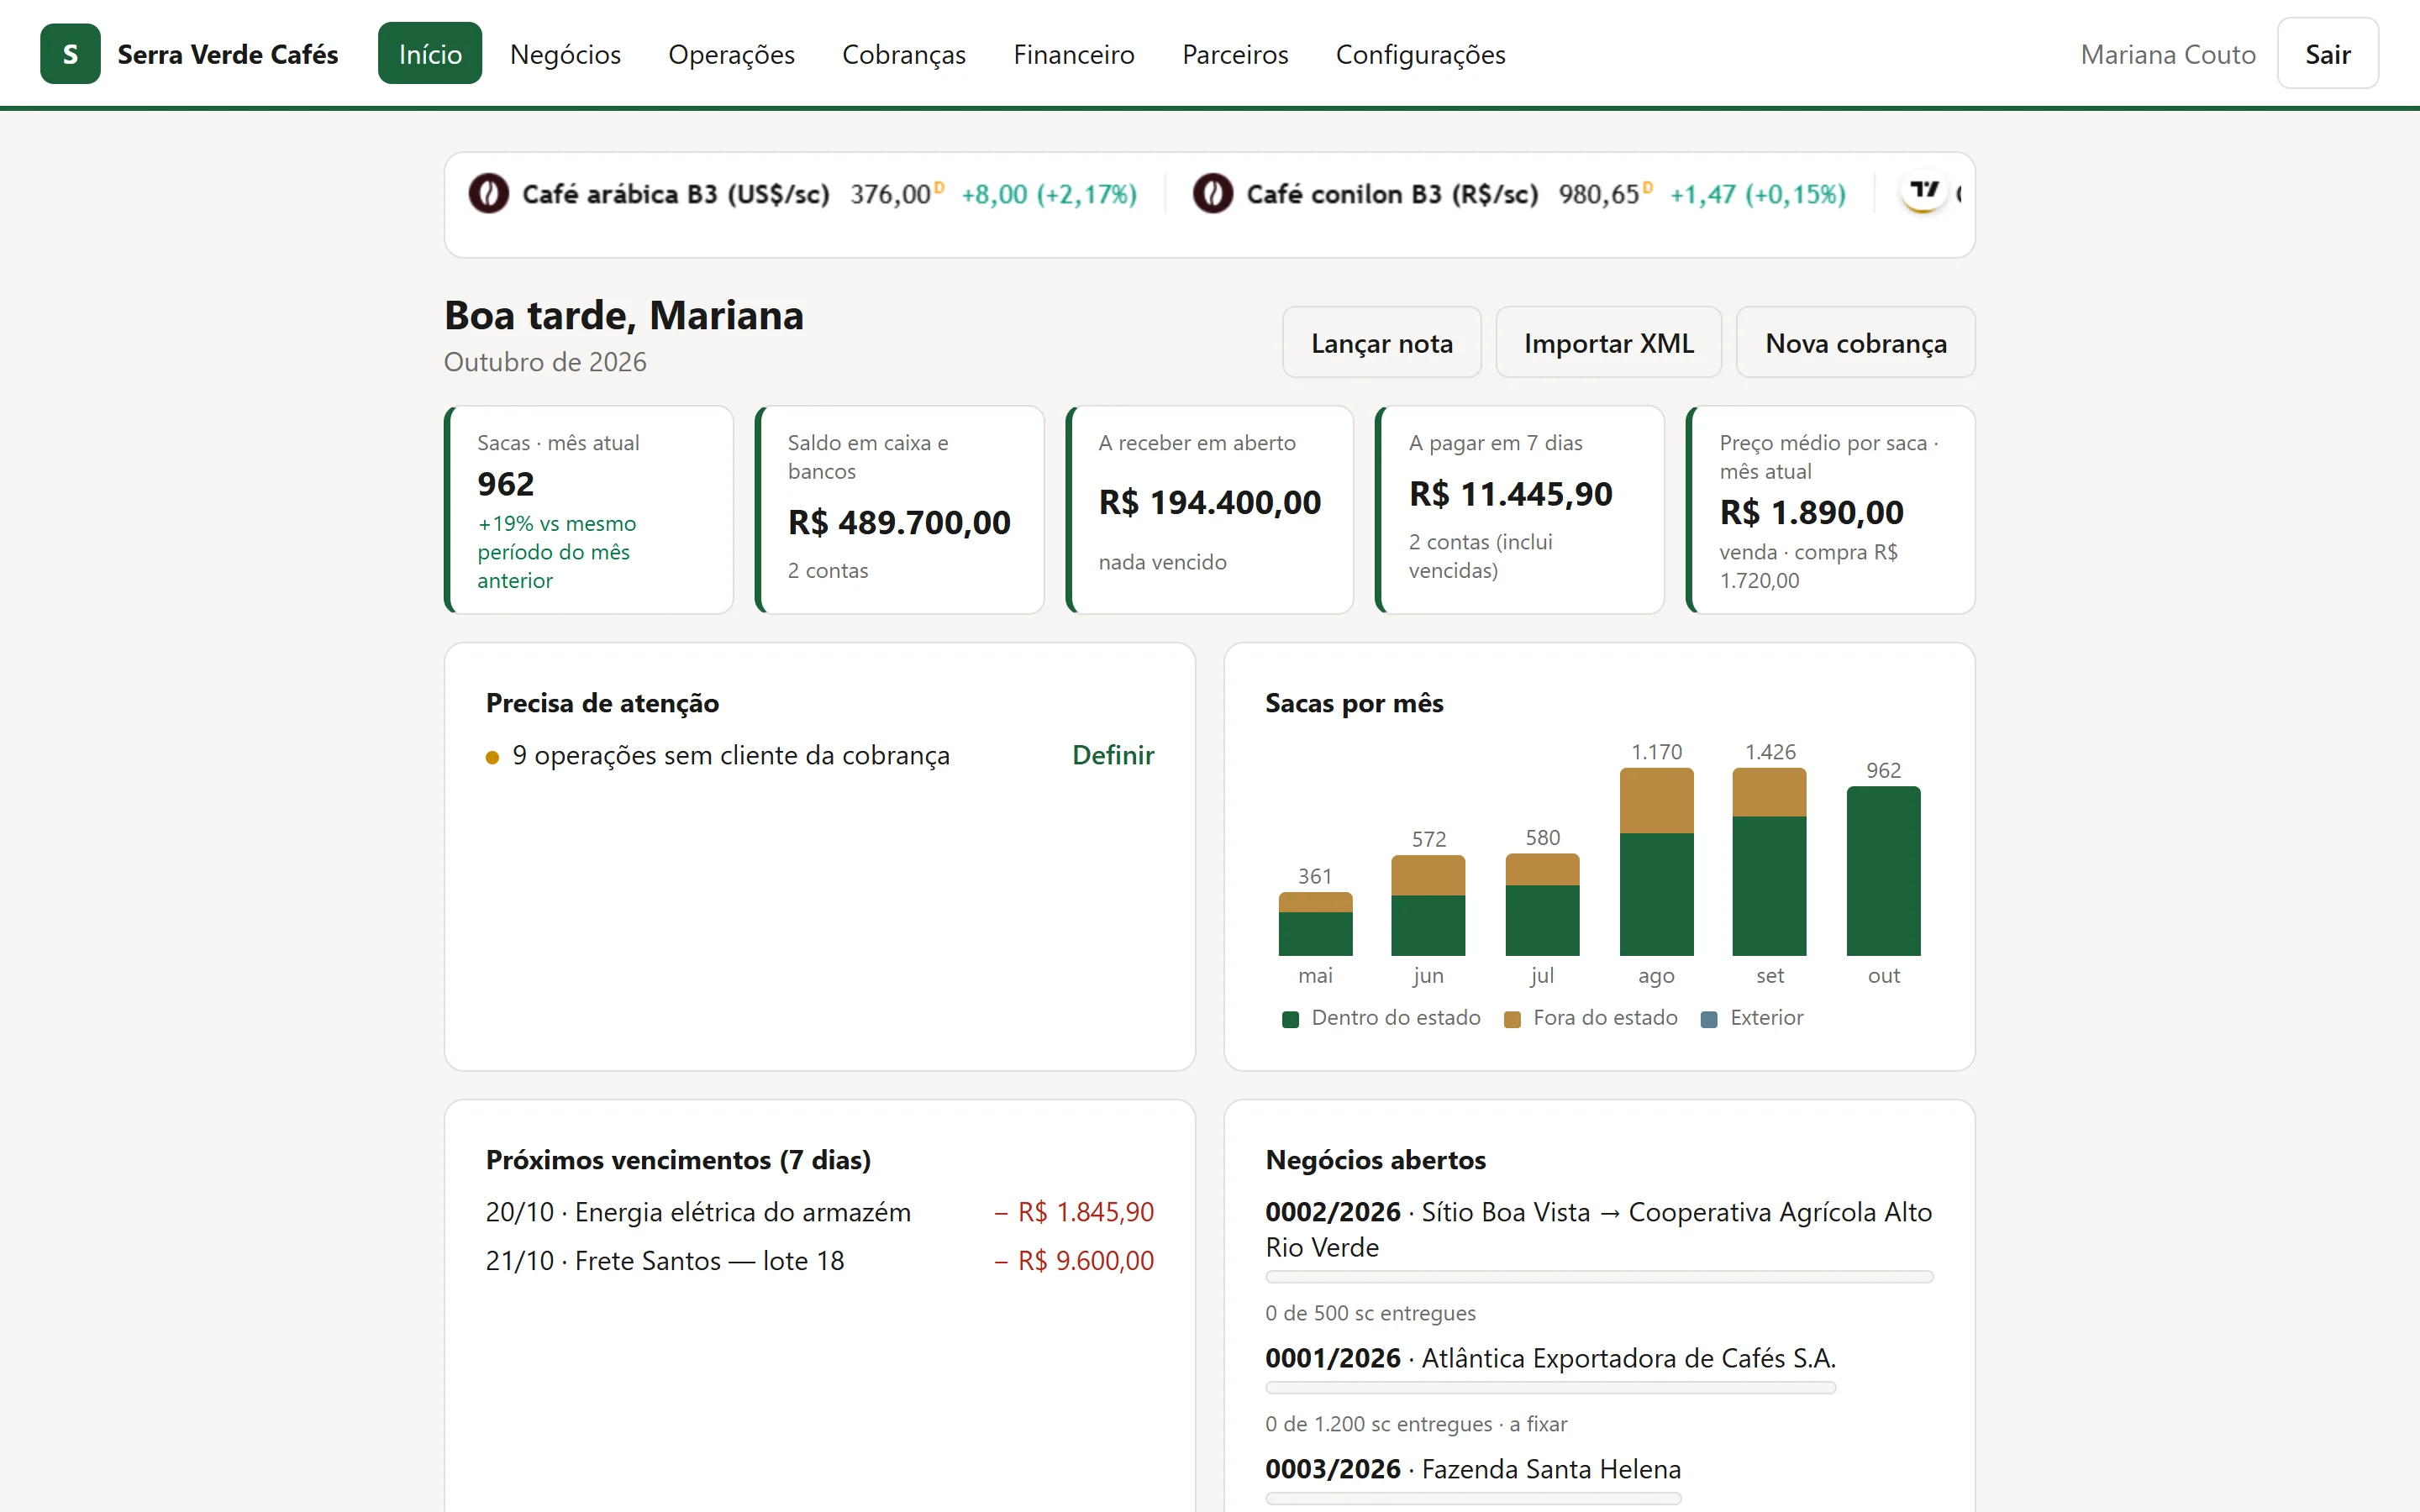This screenshot has height=1512, width=2420.
Task: Navigate to Cobranças
Action: (903, 54)
